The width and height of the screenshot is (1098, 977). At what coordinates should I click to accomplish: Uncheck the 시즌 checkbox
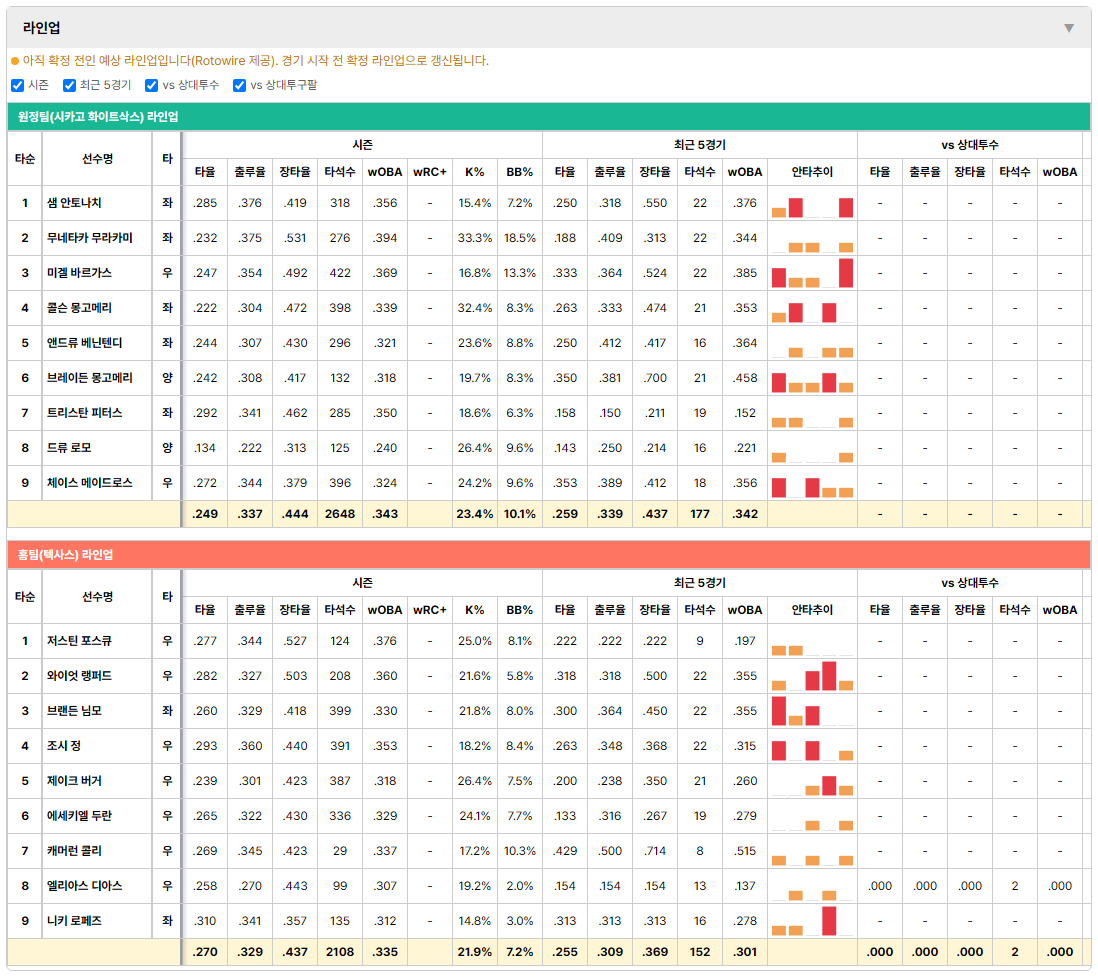(x=18, y=85)
